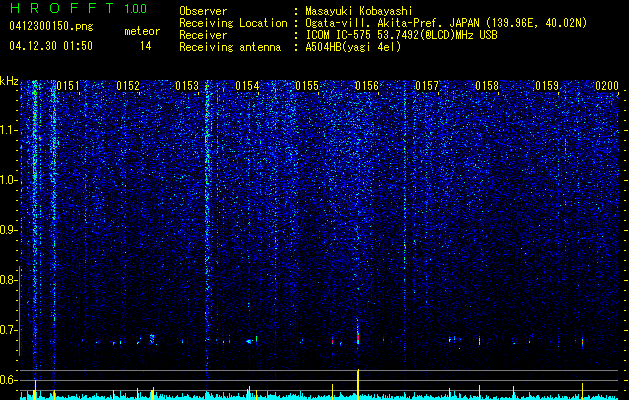
Task: Click the 0153 time marker
Action: pyautogui.click(x=187, y=86)
